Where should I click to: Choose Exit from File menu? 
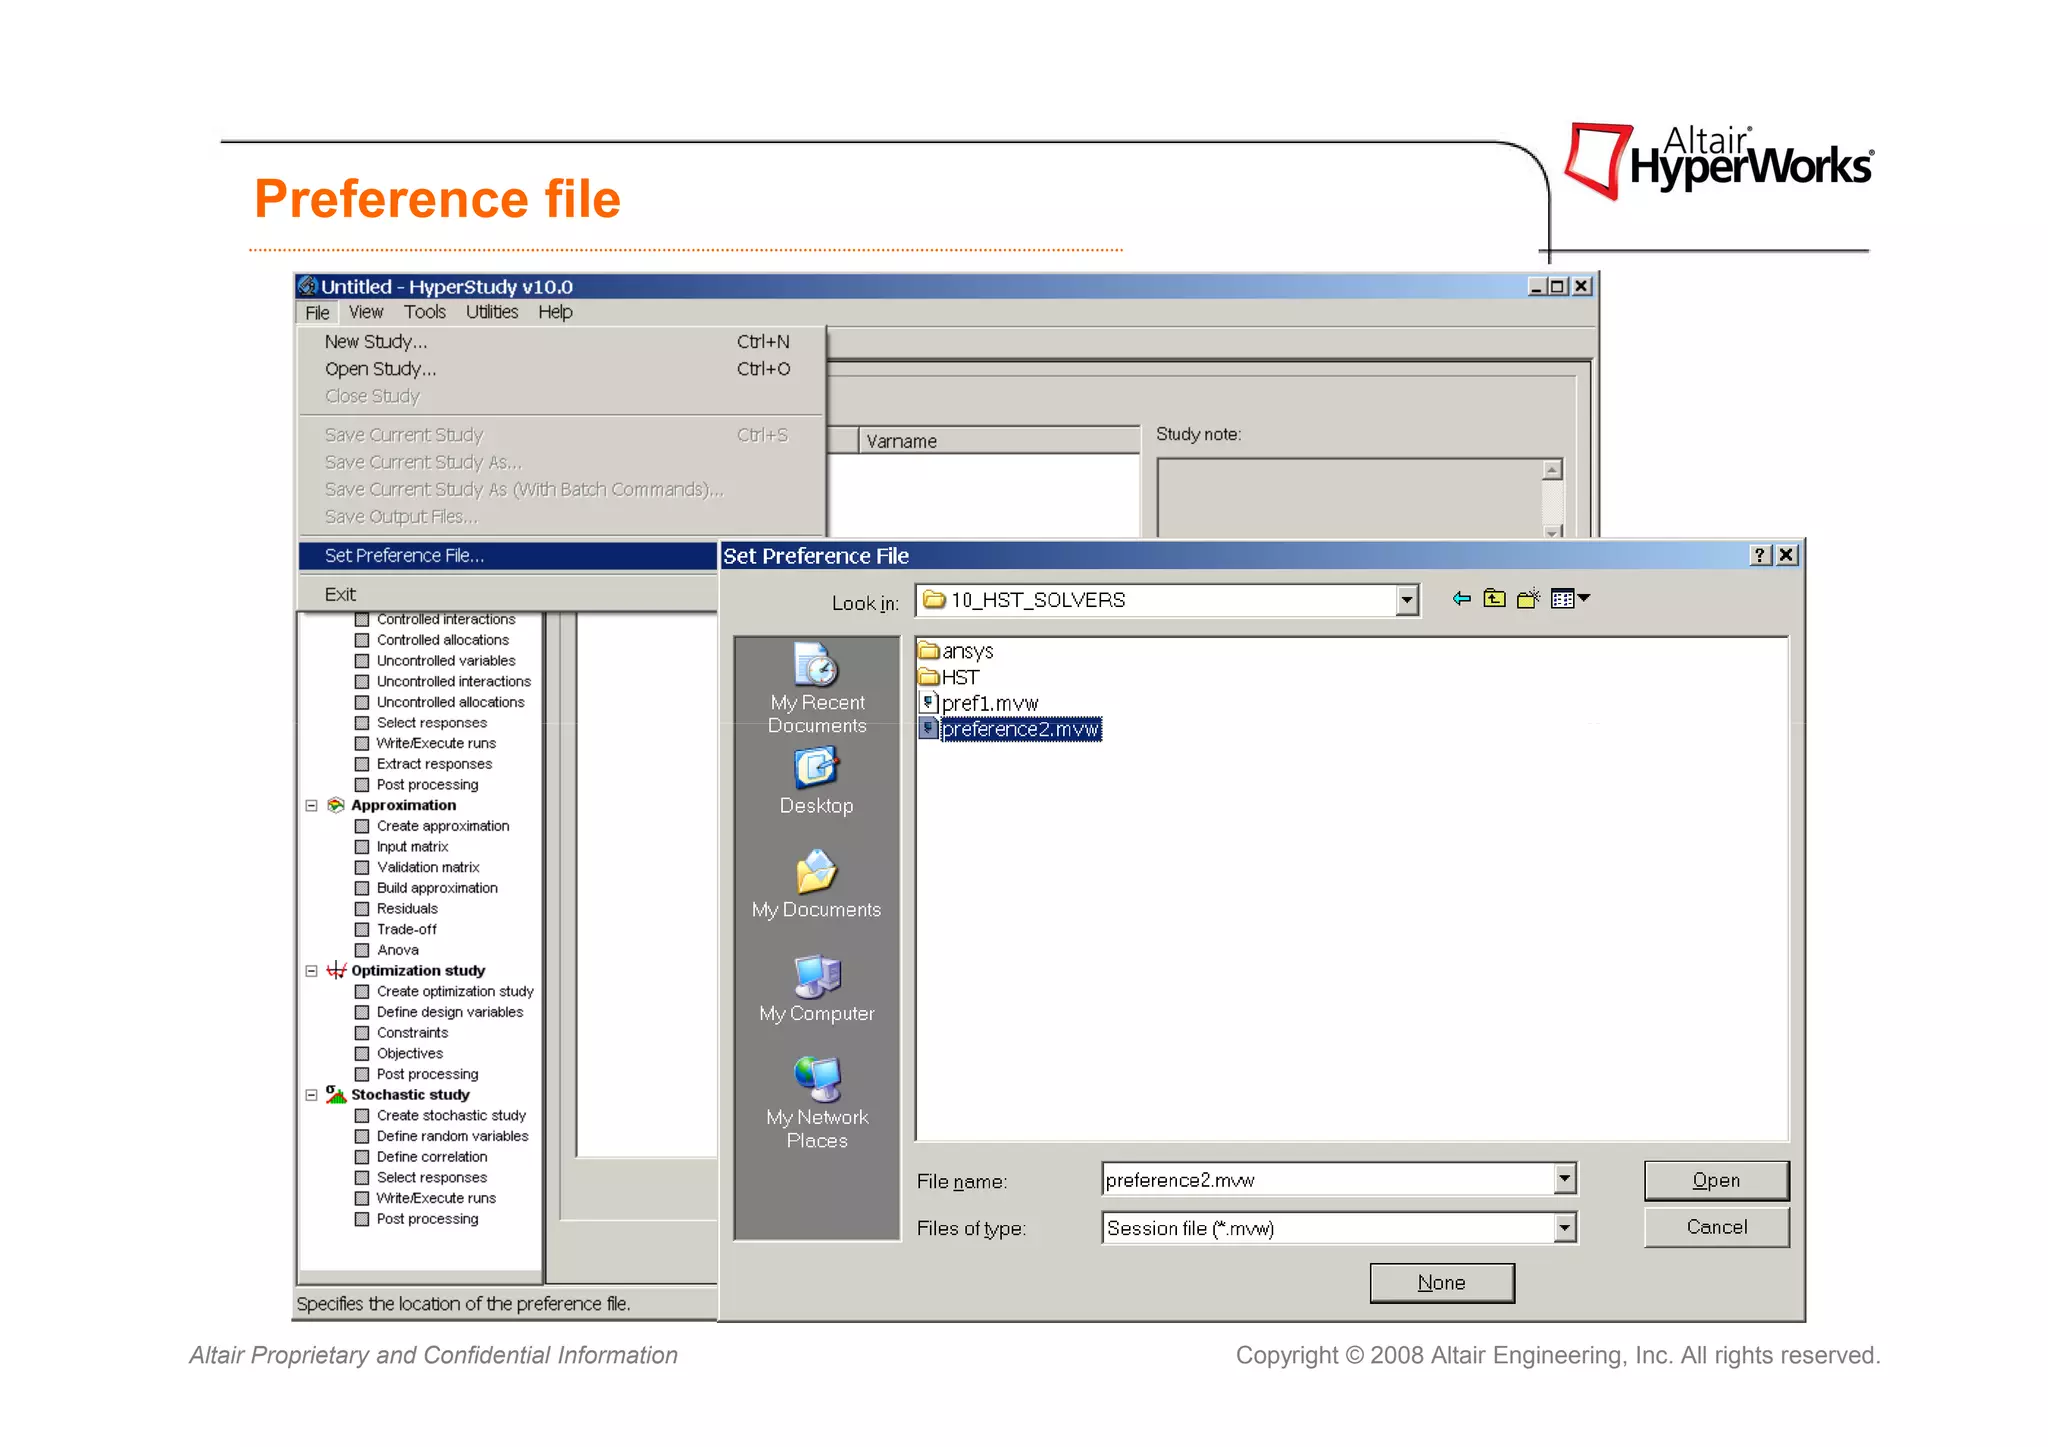click(x=508, y=594)
